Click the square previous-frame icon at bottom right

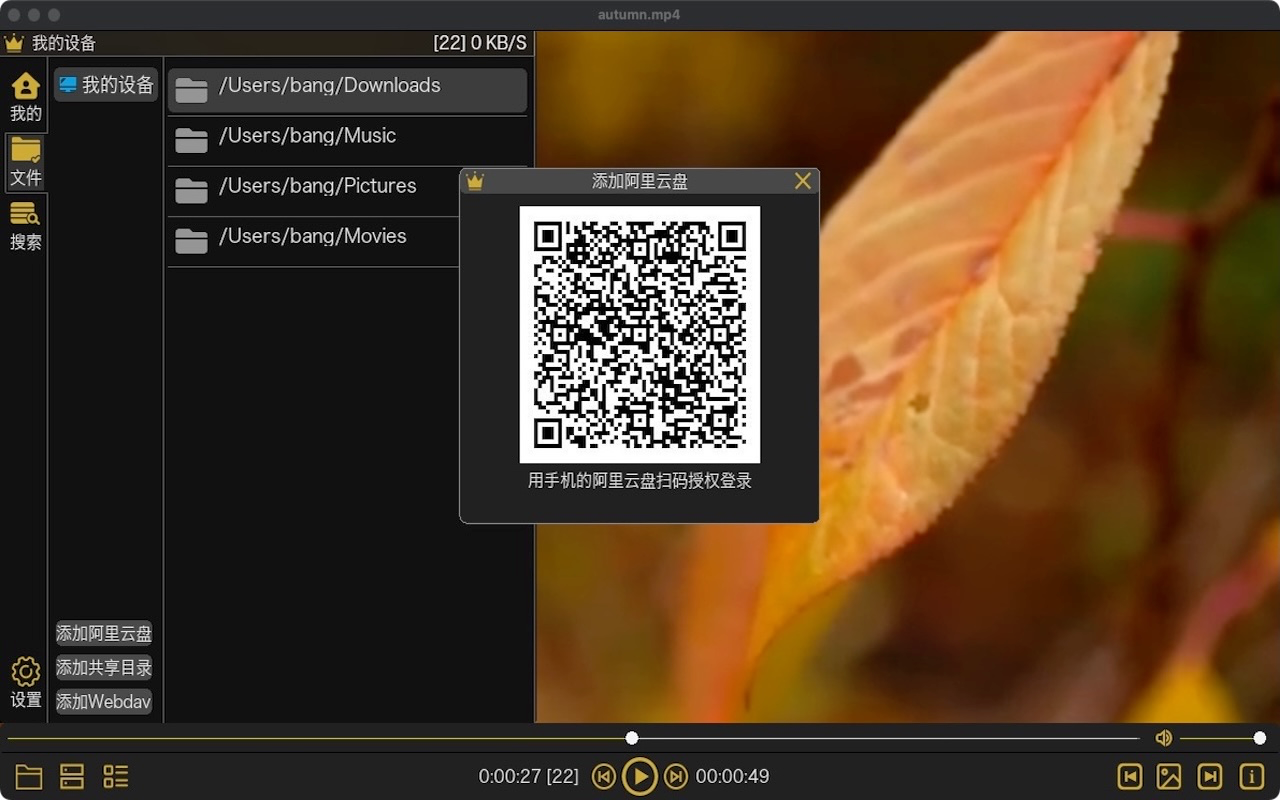pyautogui.click(x=1129, y=777)
